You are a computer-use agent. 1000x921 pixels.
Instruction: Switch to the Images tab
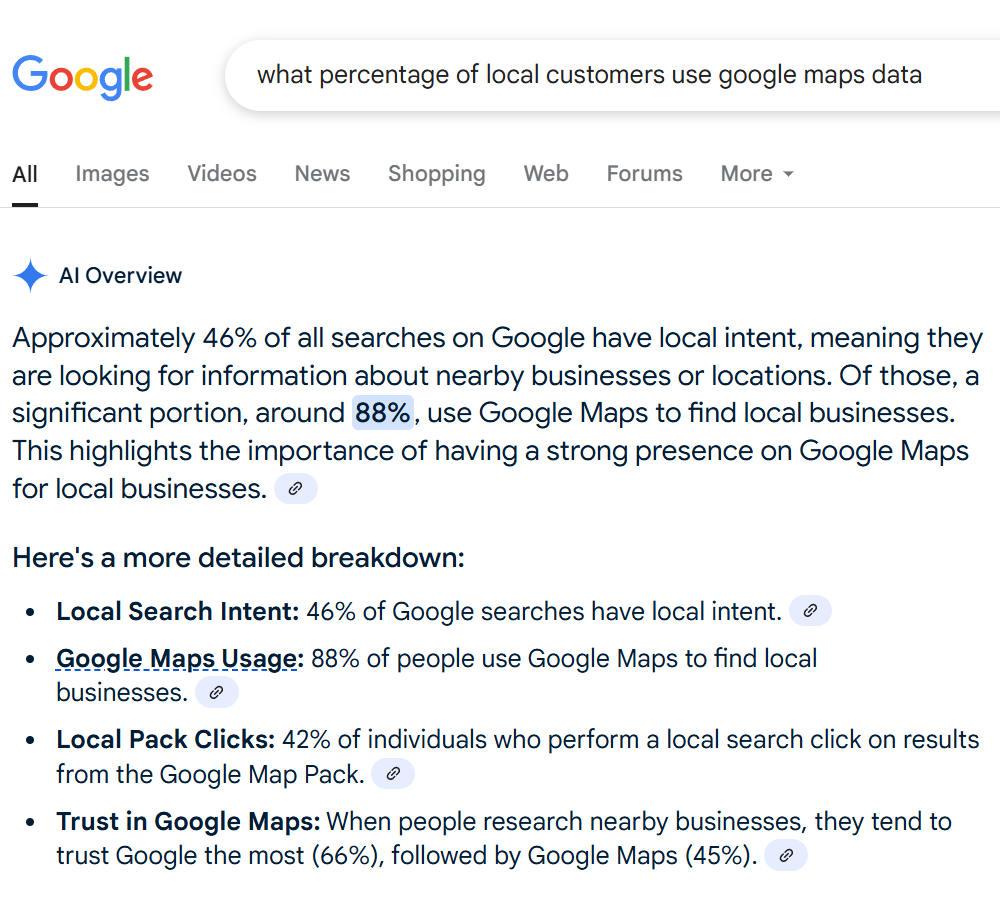pyautogui.click(x=112, y=173)
